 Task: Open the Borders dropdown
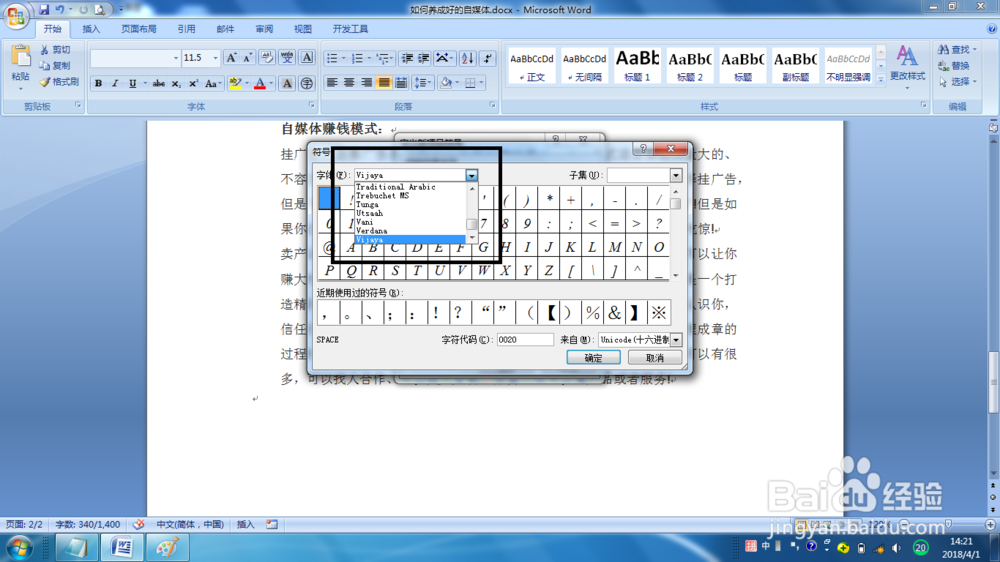pyautogui.click(x=482, y=83)
